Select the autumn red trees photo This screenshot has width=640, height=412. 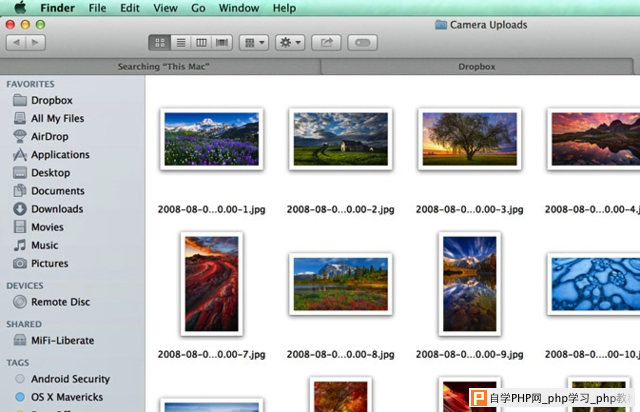point(340,395)
